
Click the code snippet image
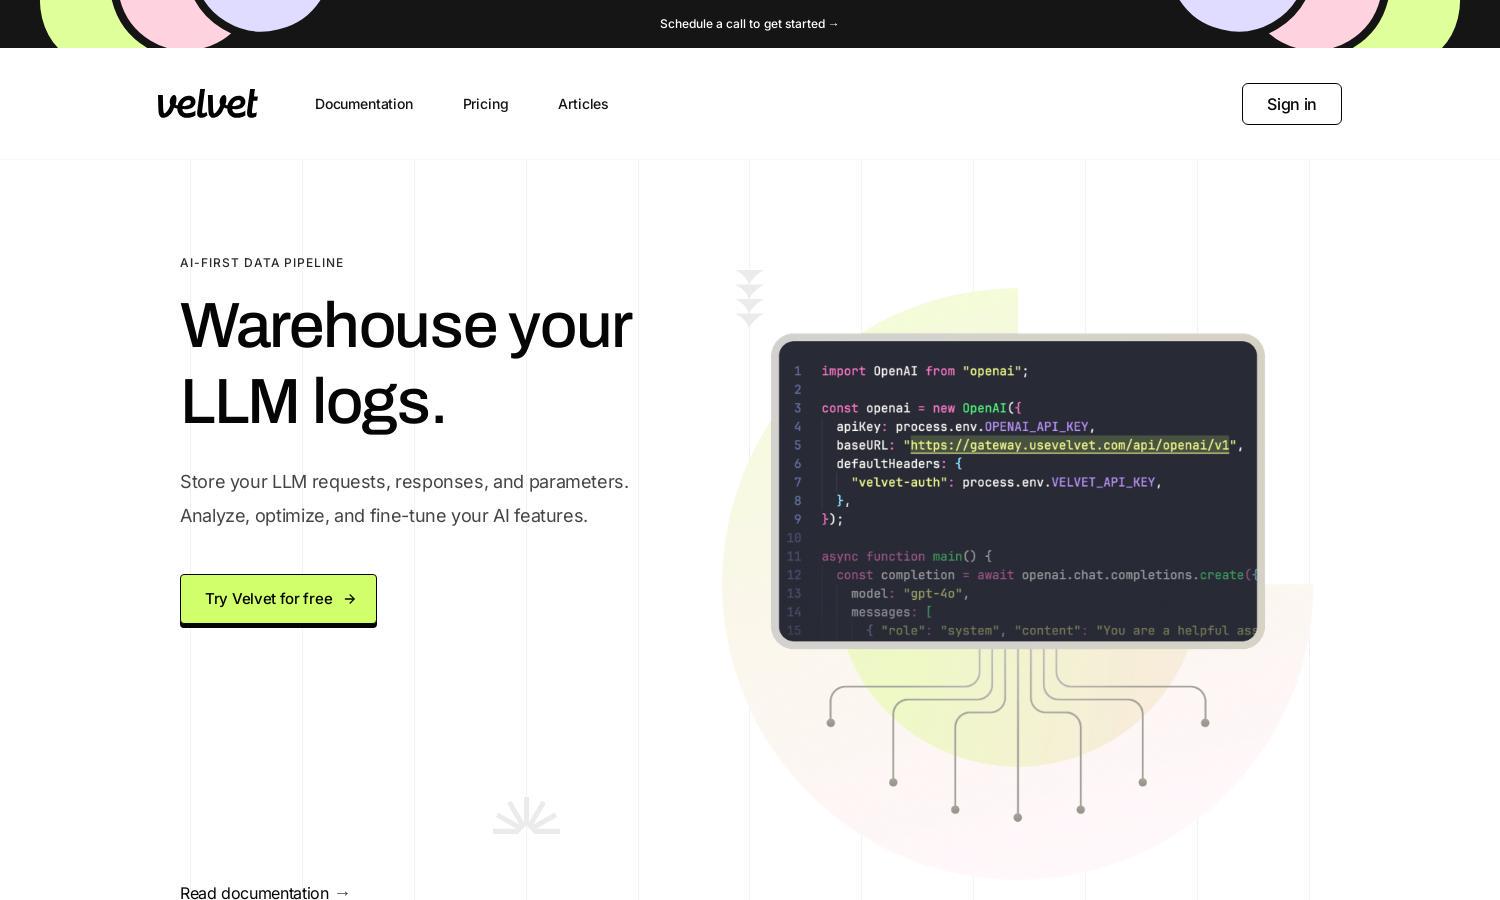1018,491
